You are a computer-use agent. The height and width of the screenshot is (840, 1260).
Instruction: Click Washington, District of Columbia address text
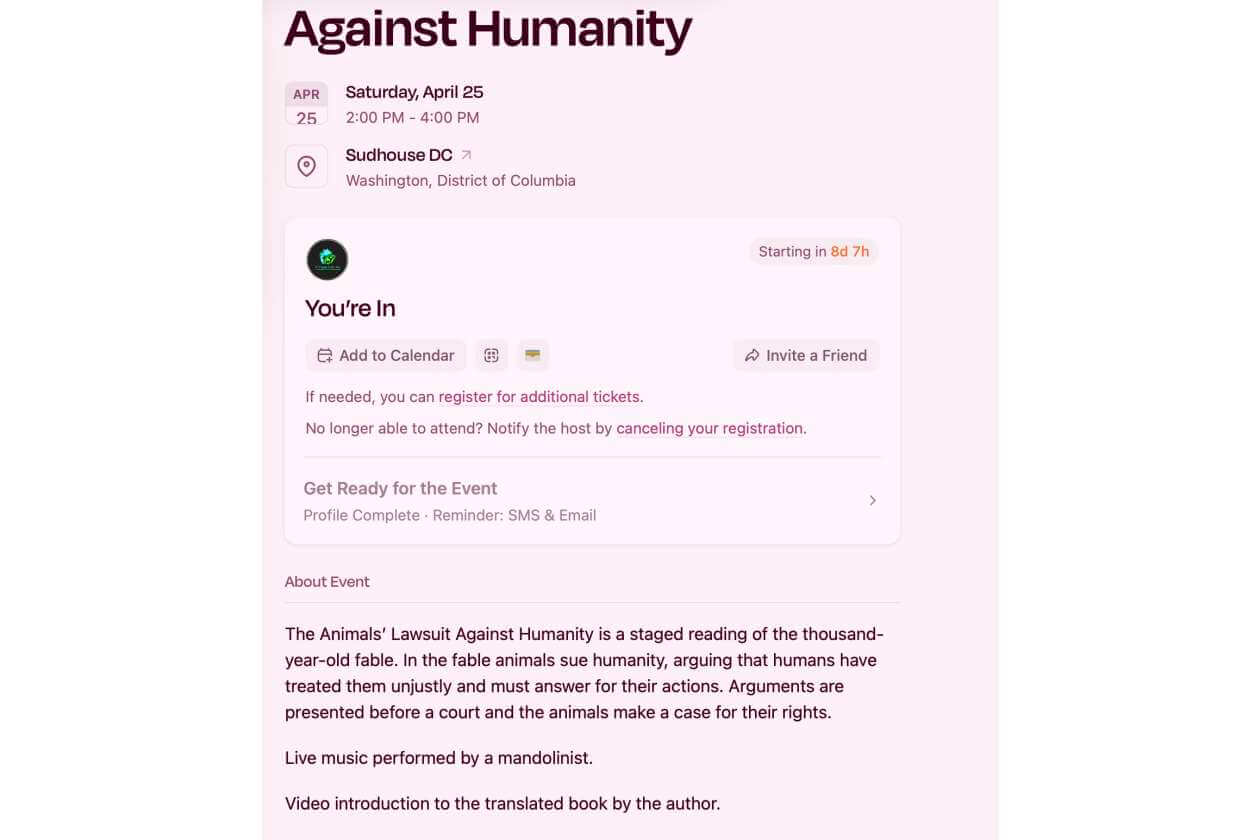tap(460, 181)
